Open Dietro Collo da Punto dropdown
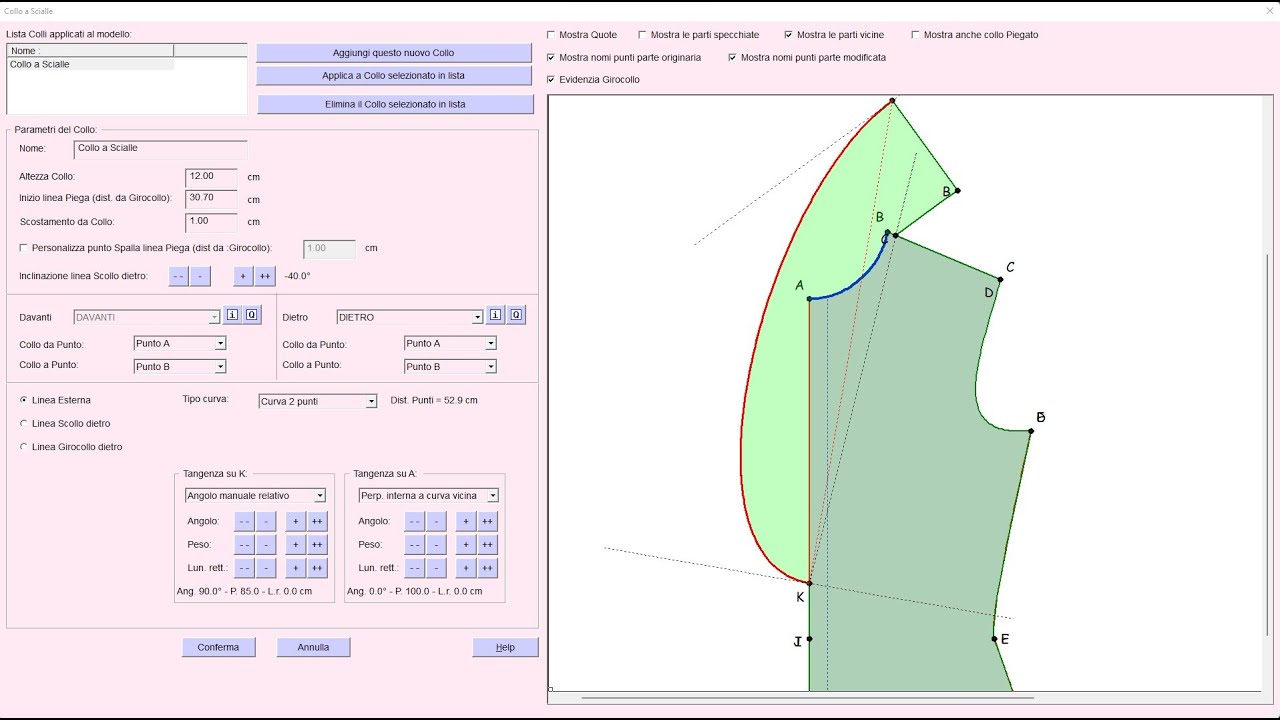This screenshot has height=720, width=1280. [x=450, y=343]
